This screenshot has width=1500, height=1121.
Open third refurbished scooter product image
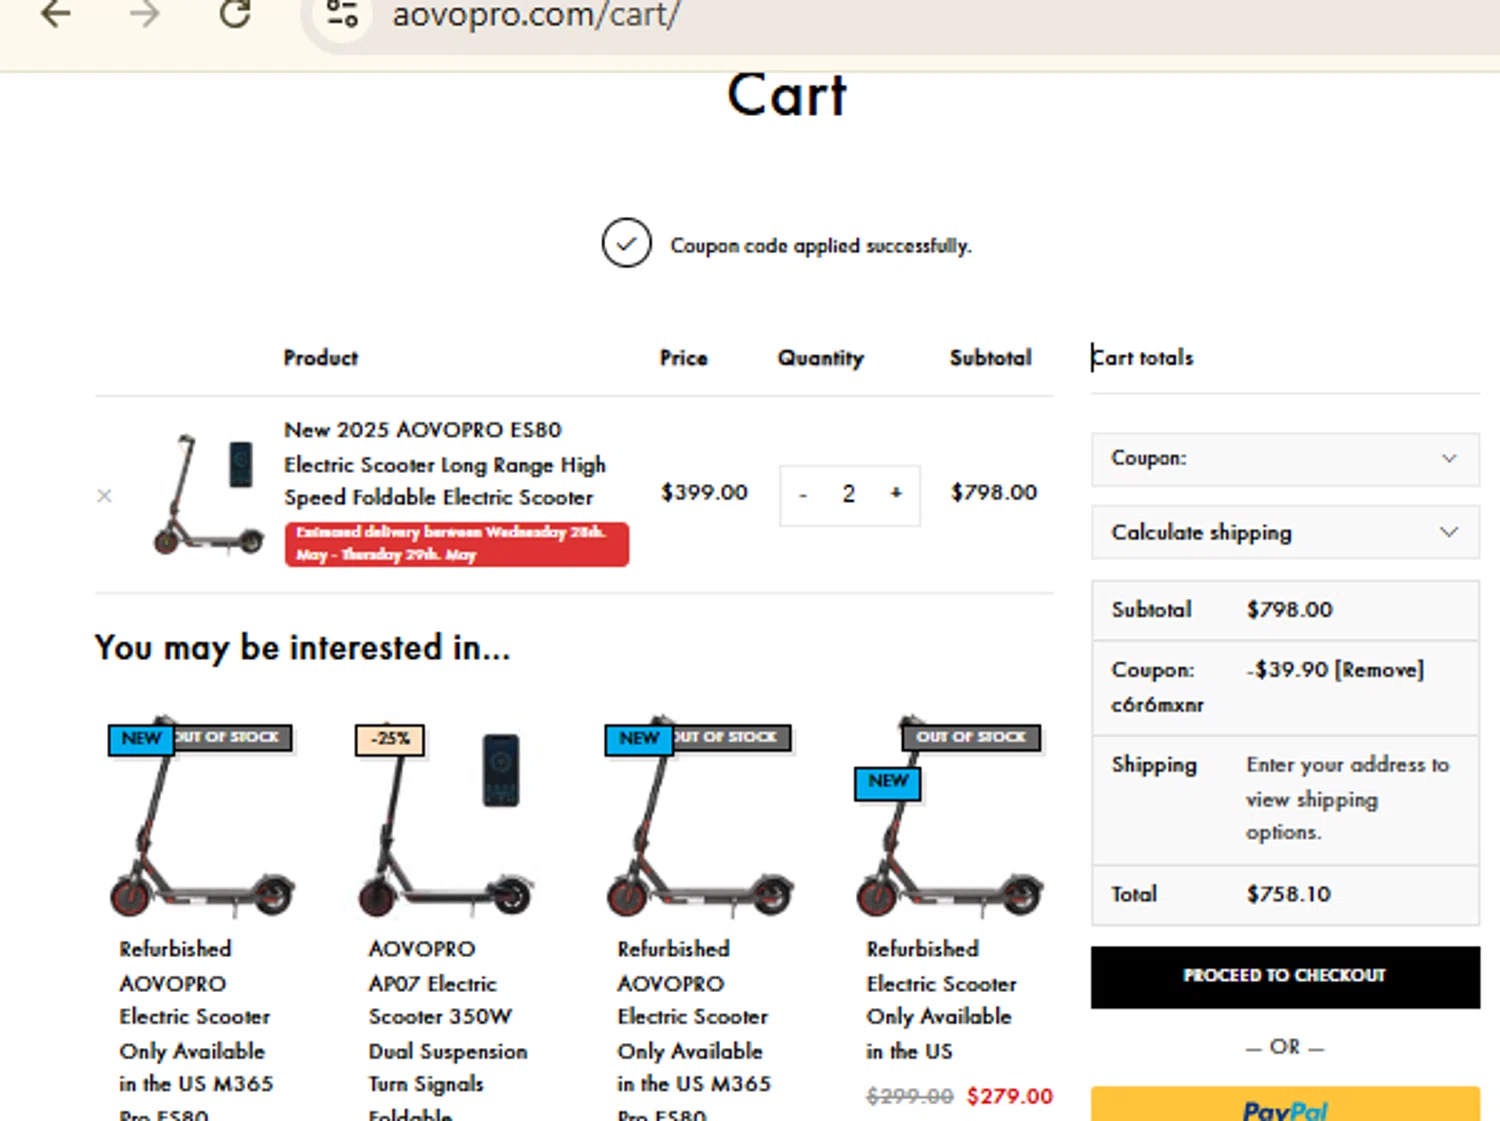click(x=699, y=817)
